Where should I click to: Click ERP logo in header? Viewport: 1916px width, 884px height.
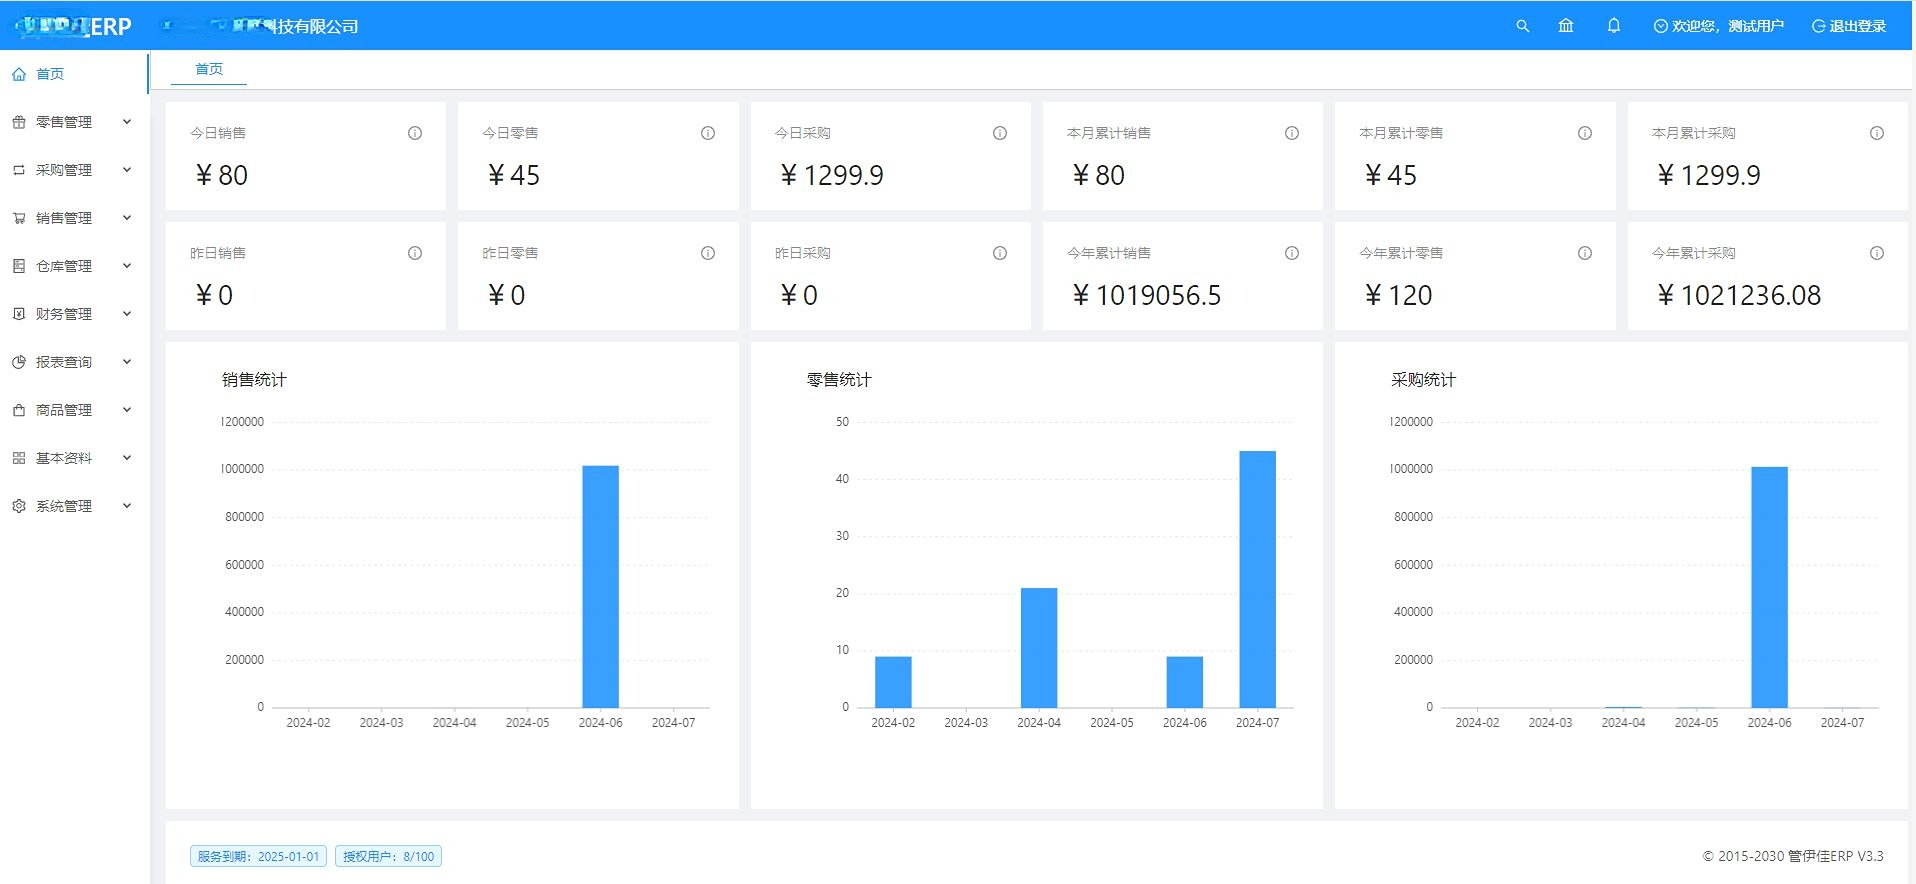click(72, 27)
